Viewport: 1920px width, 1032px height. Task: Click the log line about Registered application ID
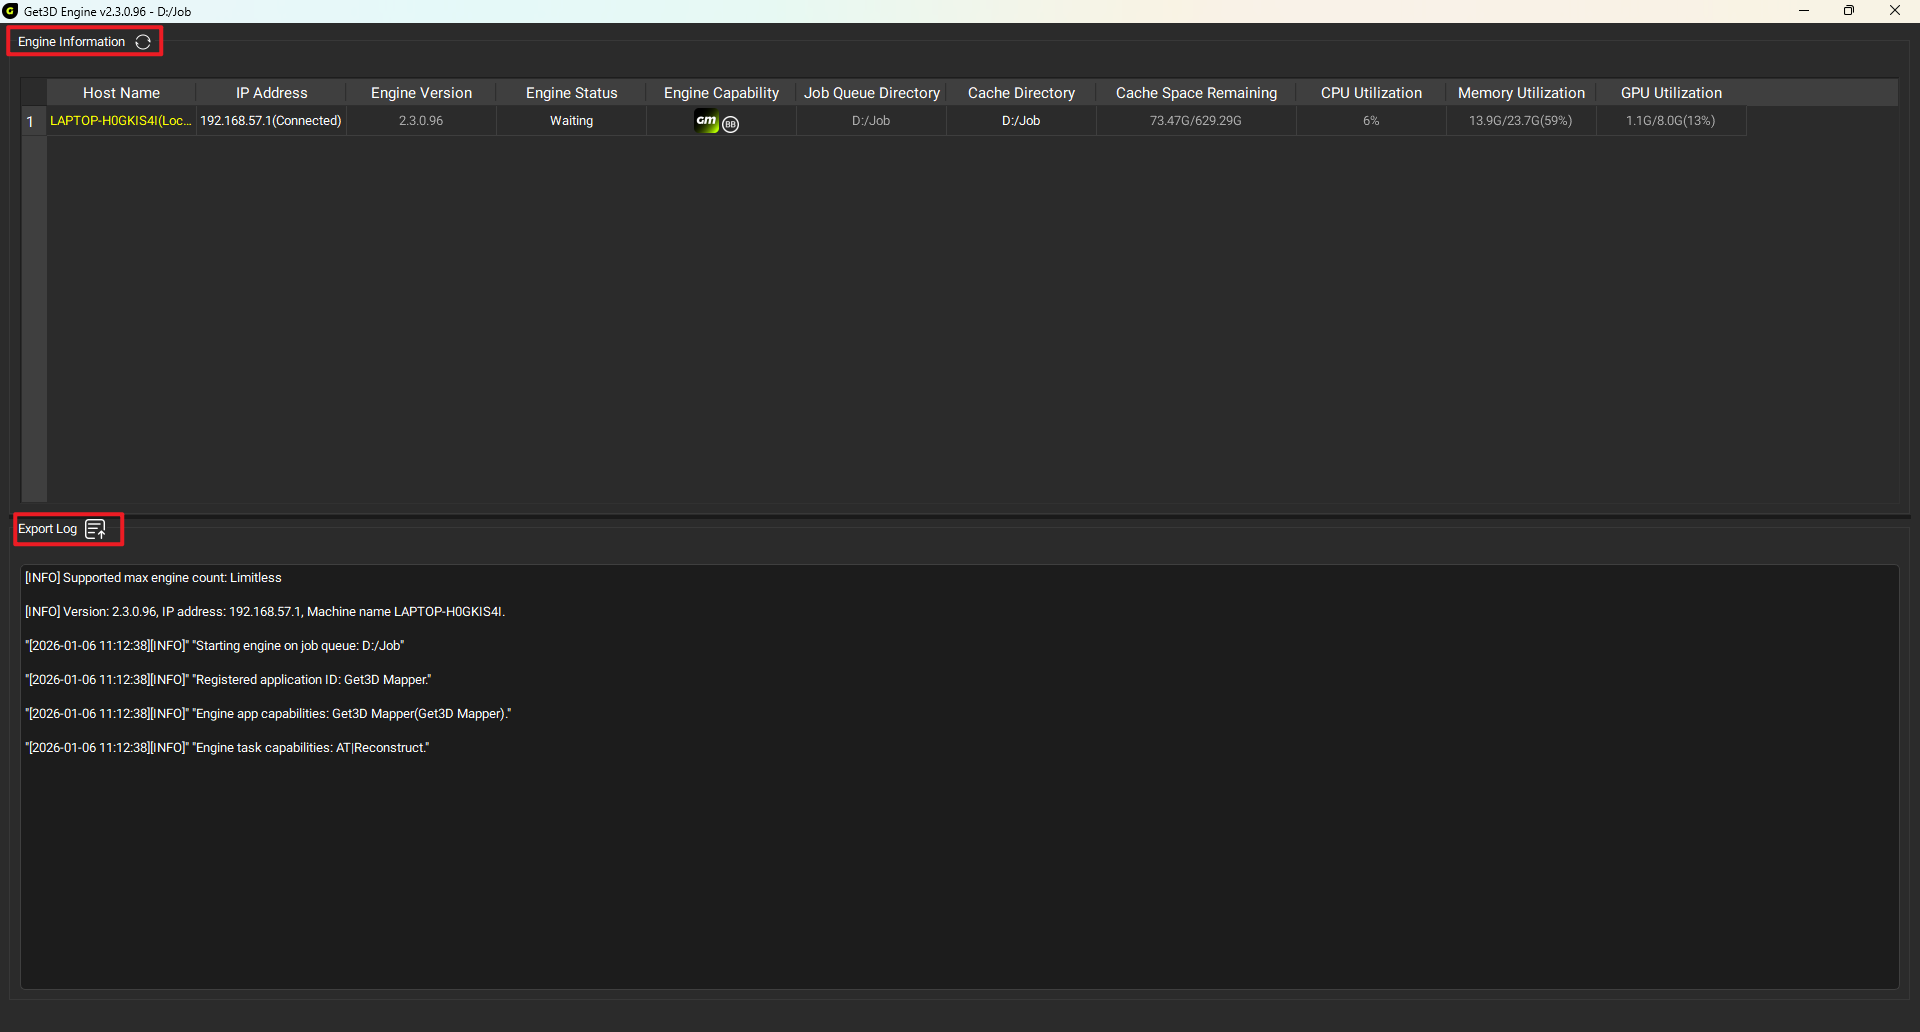tap(228, 680)
